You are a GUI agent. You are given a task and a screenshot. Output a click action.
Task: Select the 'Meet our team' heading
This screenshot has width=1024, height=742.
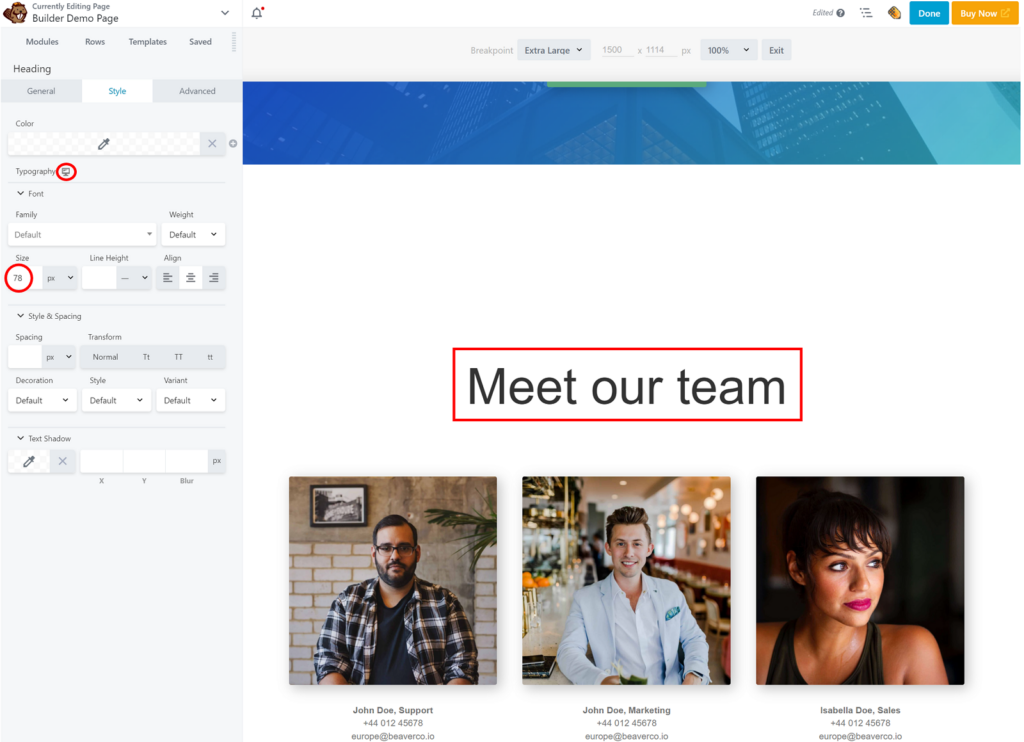coord(627,385)
